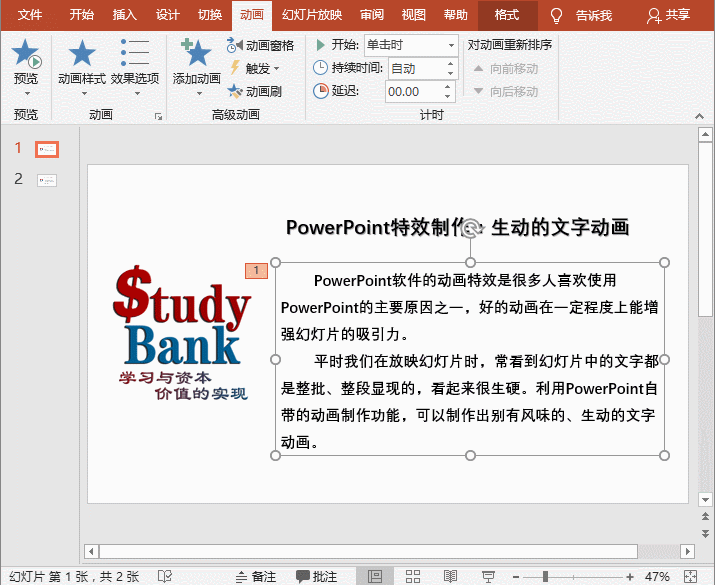This screenshot has width=715, height=585.
Task: Click the Add Animation star icon
Action: tap(196, 53)
